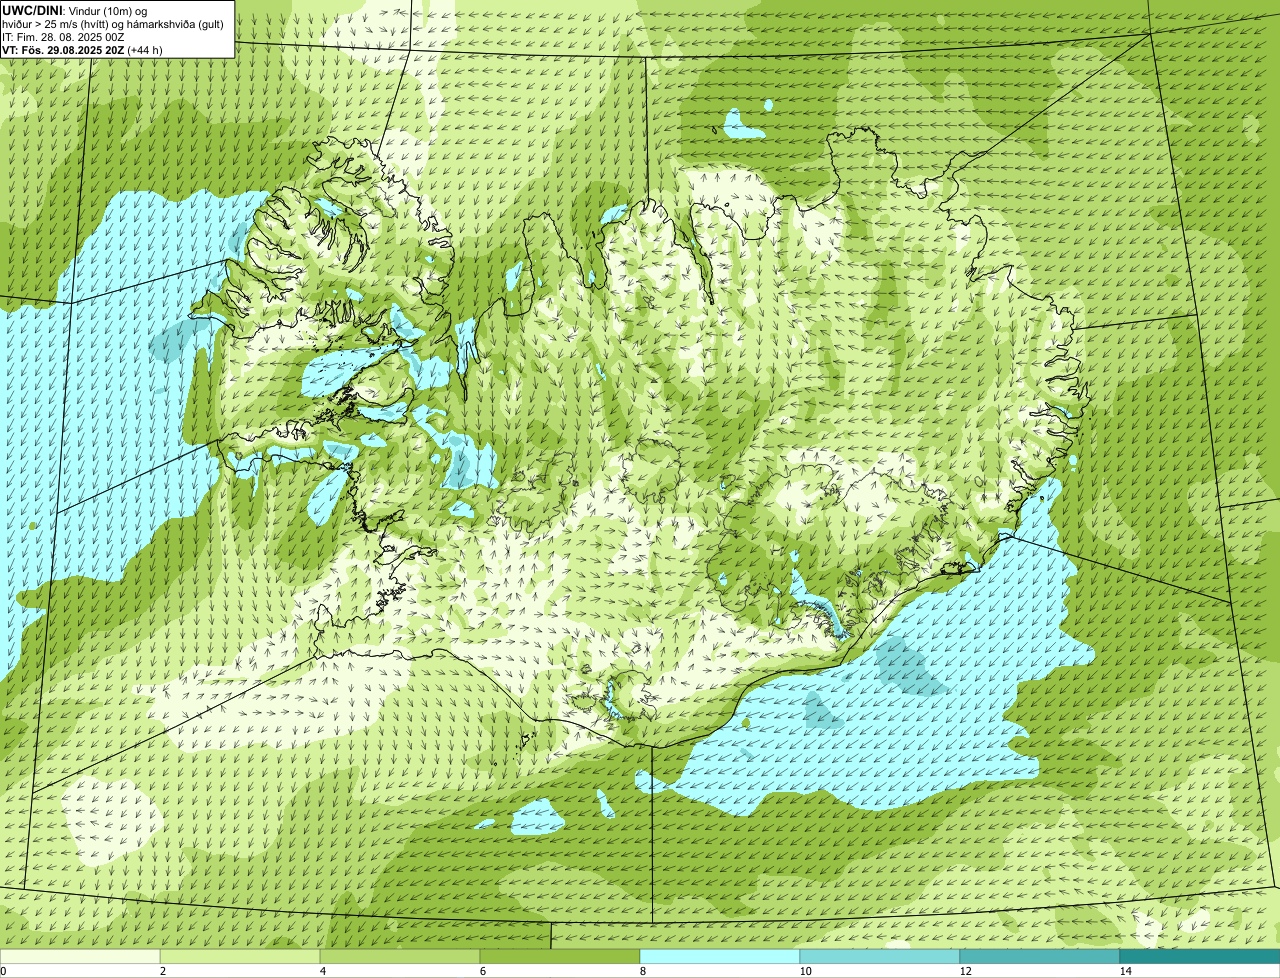Click the colorbar tick label '8'

(x=642, y=971)
